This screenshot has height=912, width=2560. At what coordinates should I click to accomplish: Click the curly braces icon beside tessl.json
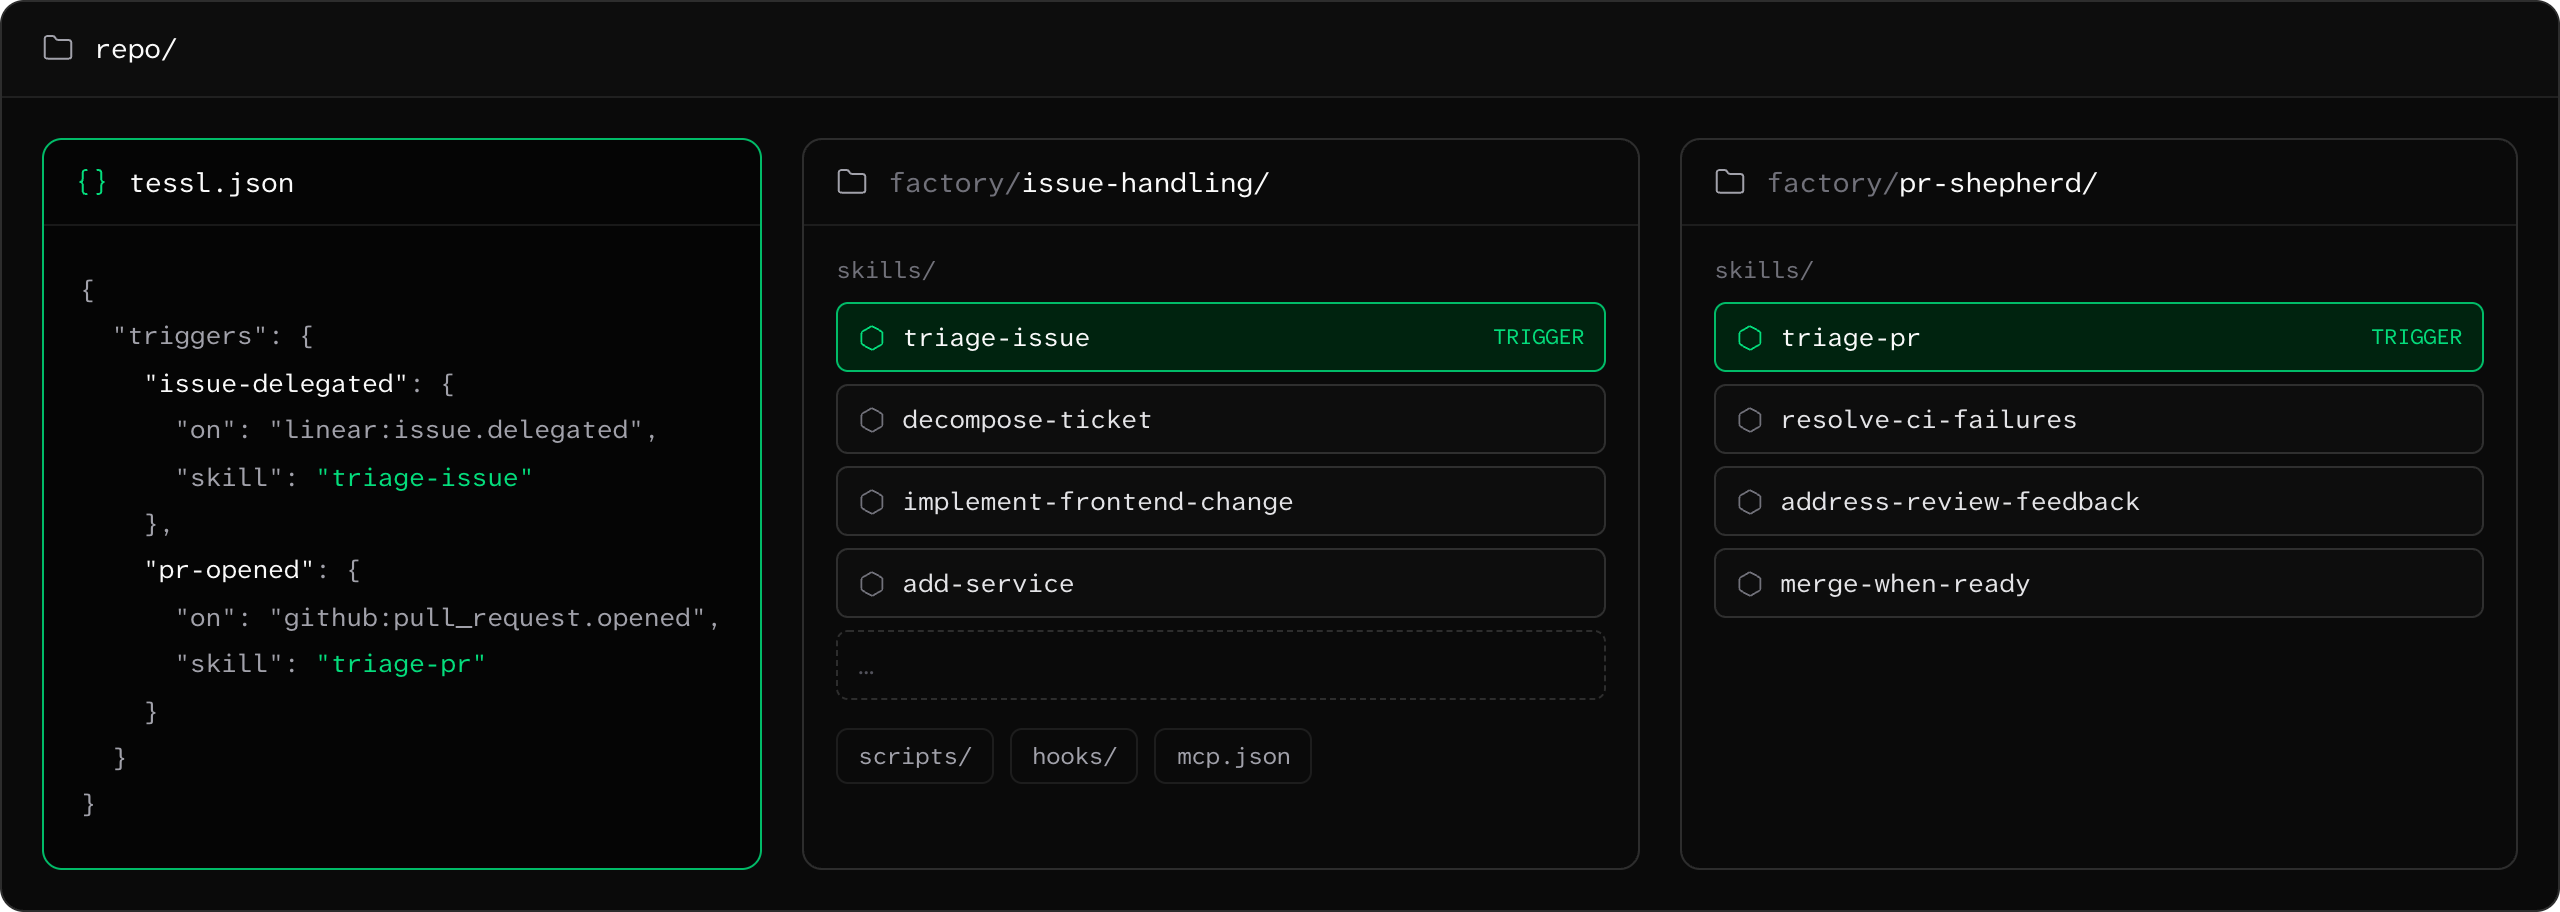click(92, 182)
